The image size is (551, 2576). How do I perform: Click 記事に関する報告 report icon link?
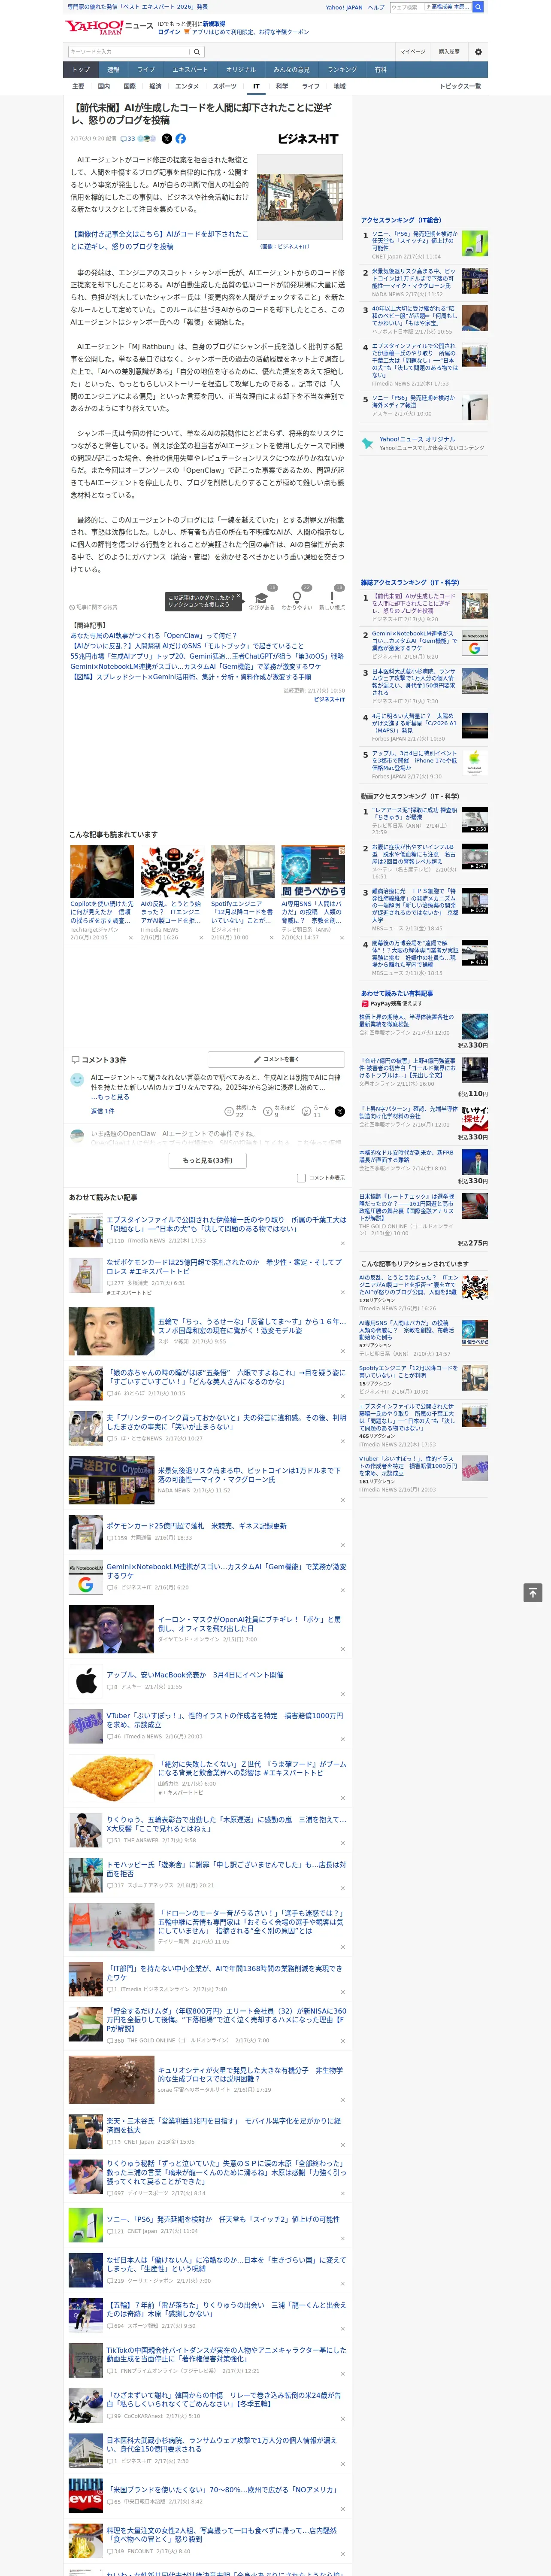click(x=94, y=607)
